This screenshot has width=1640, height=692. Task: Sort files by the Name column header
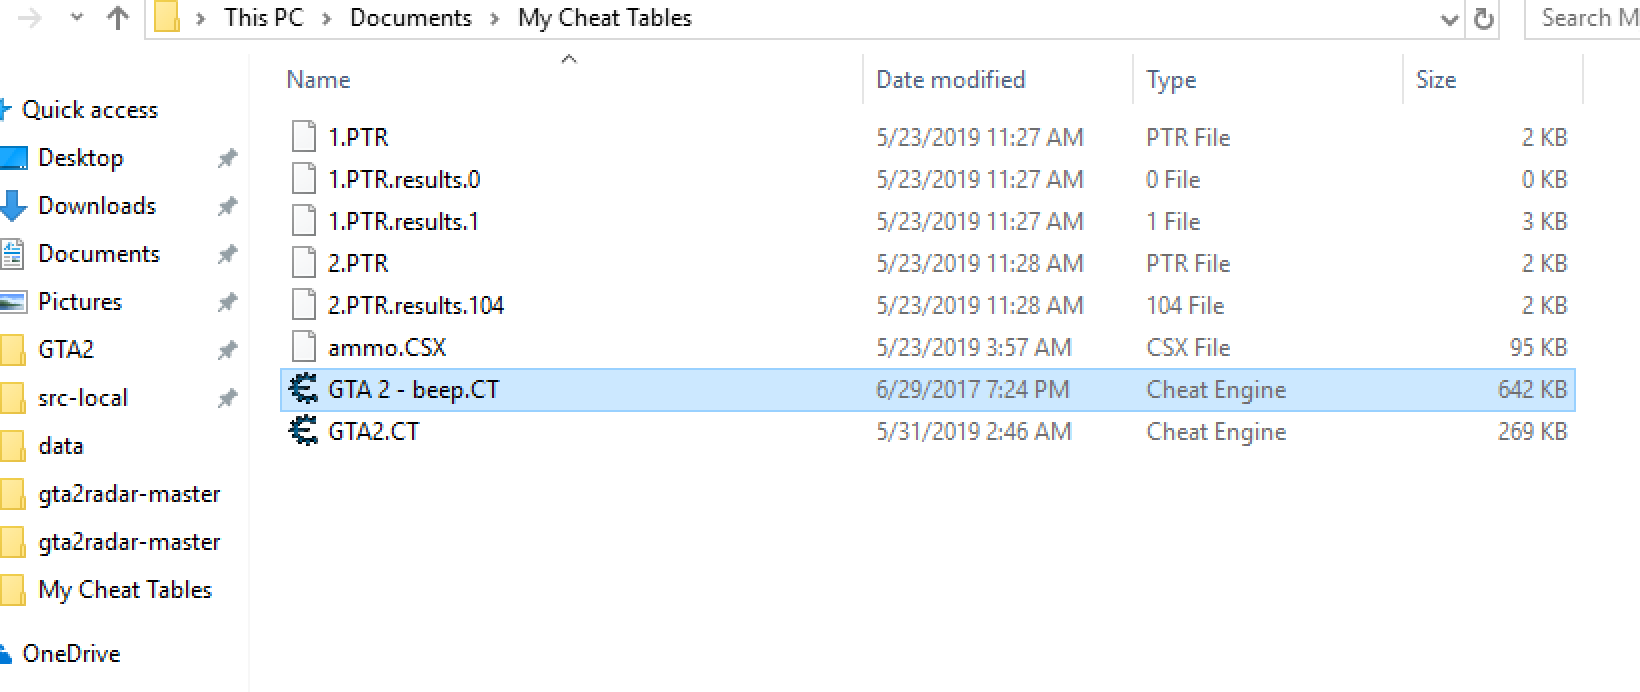[318, 80]
